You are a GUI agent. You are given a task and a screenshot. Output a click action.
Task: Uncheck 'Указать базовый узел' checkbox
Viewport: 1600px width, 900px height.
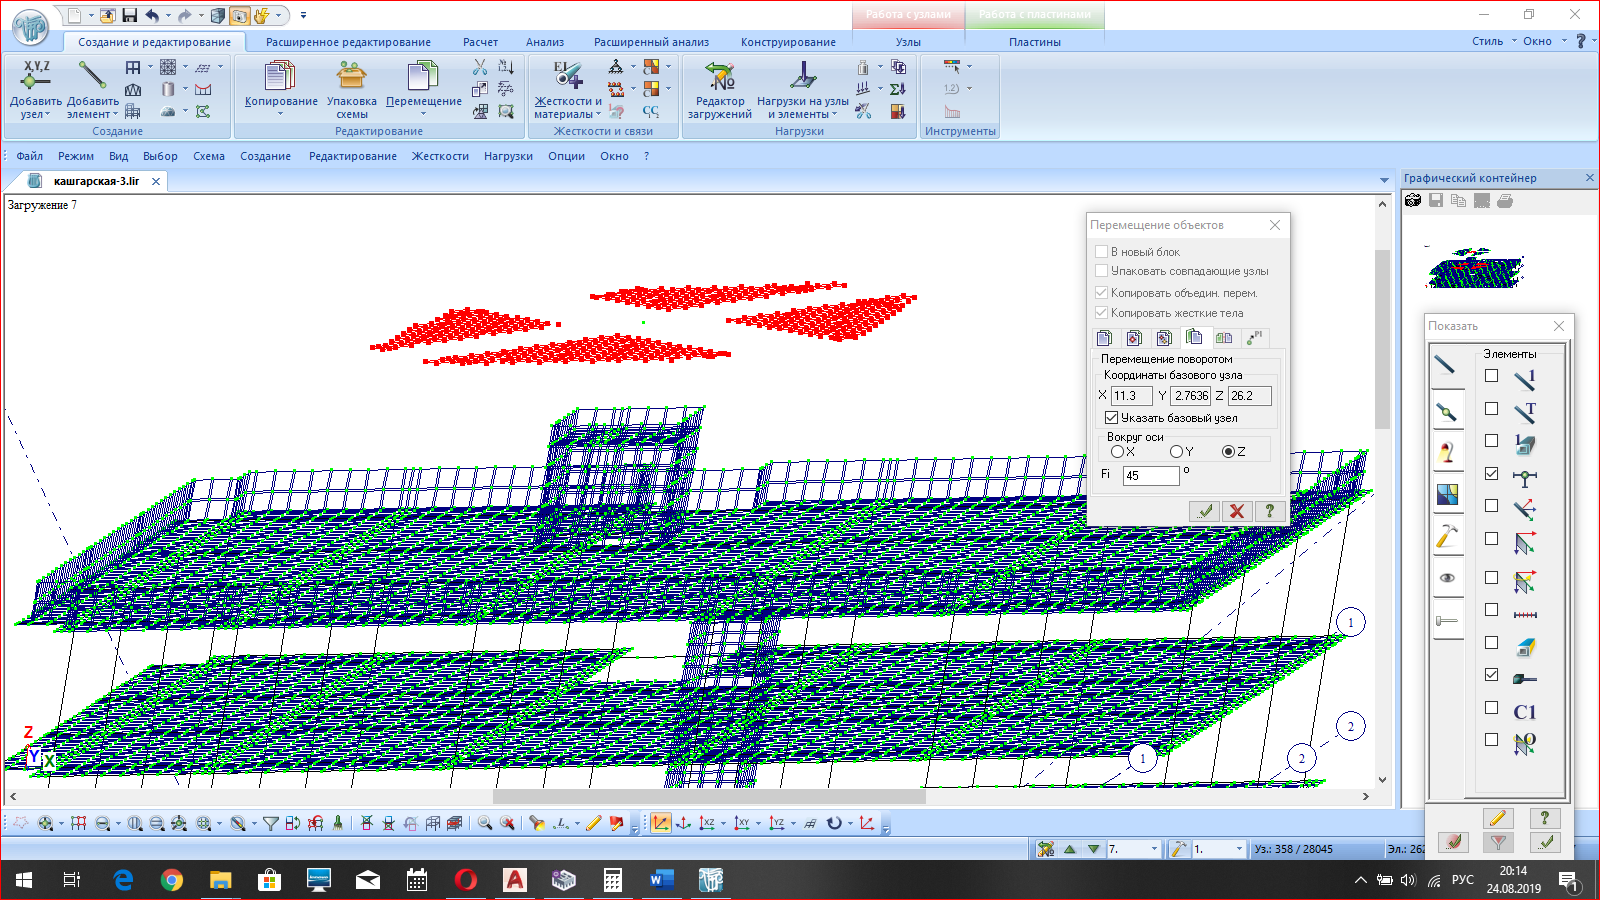coord(1111,418)
